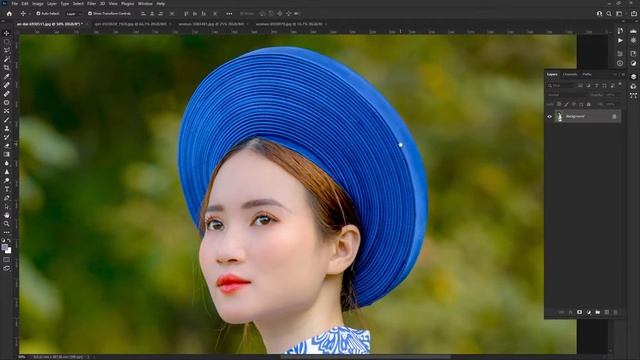Select the Hand tool

click(x=7, y=215)
